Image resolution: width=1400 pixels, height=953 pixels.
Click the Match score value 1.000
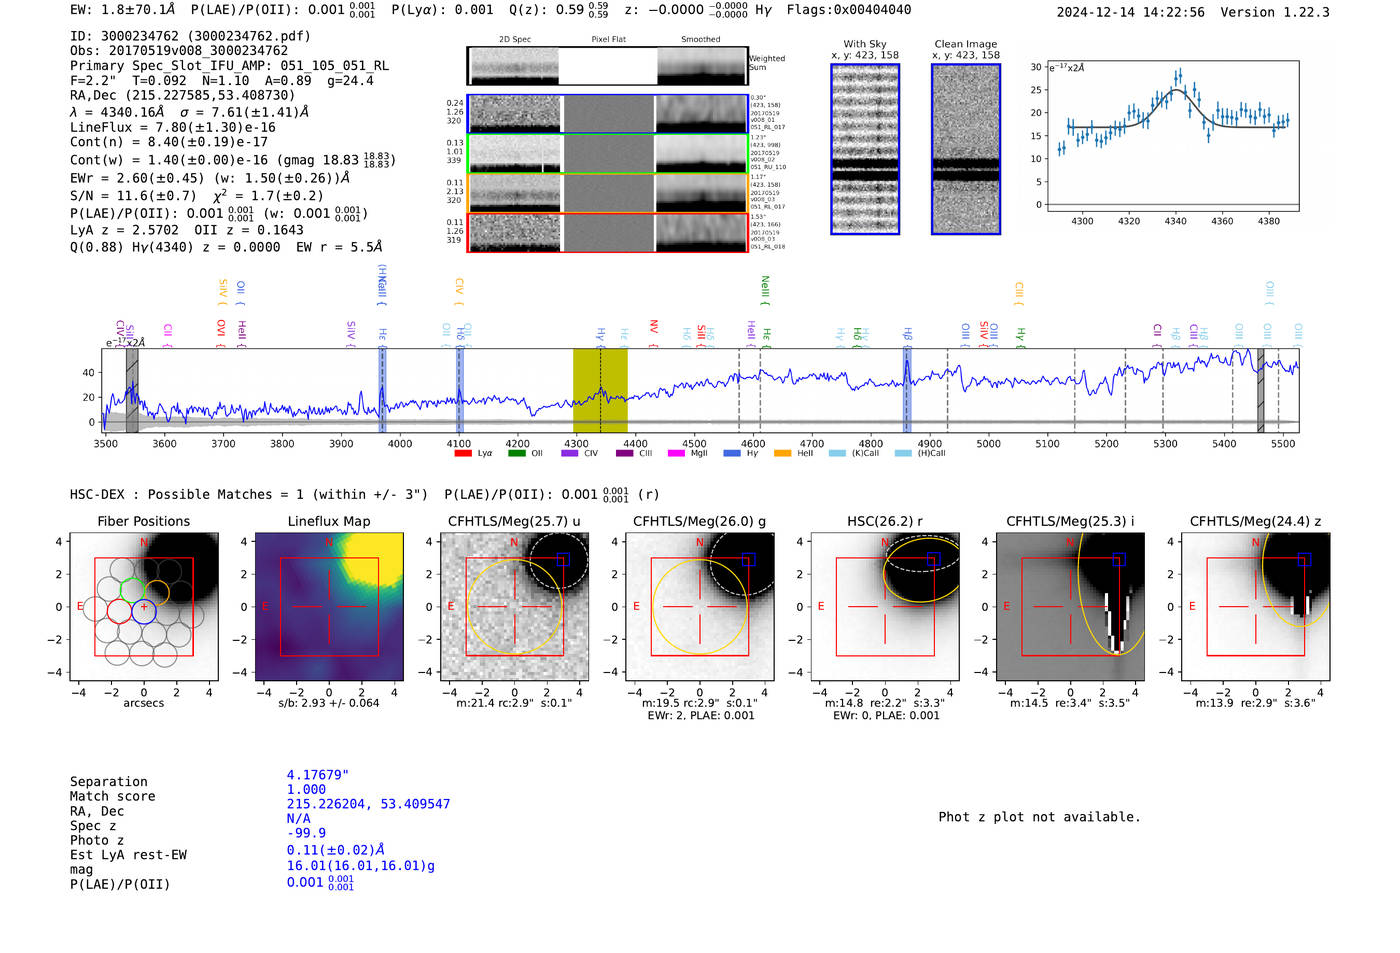tap(306, 789)
